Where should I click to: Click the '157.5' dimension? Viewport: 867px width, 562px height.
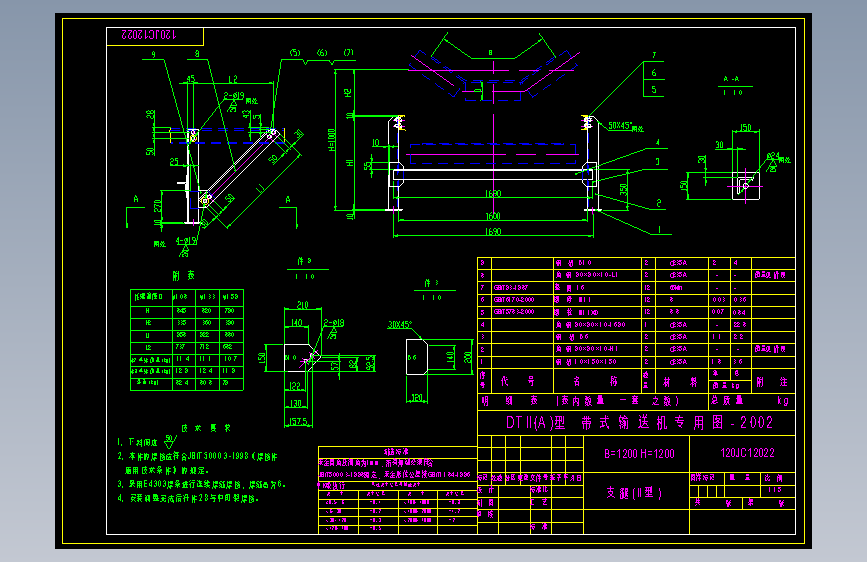point(299,422)
